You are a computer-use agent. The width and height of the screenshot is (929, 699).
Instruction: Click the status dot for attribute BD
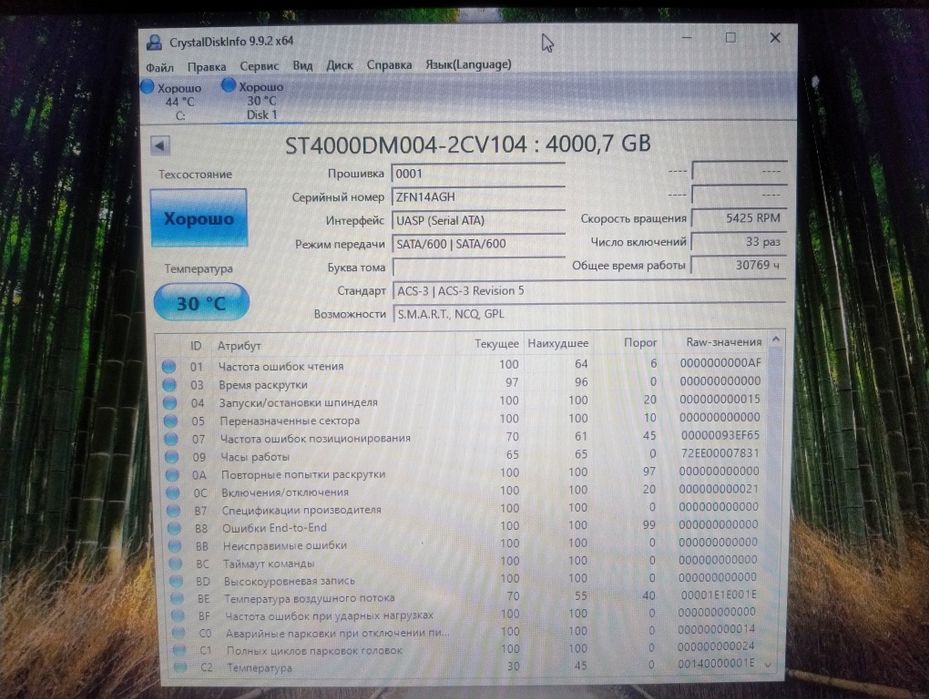click(x=176, y=582)
